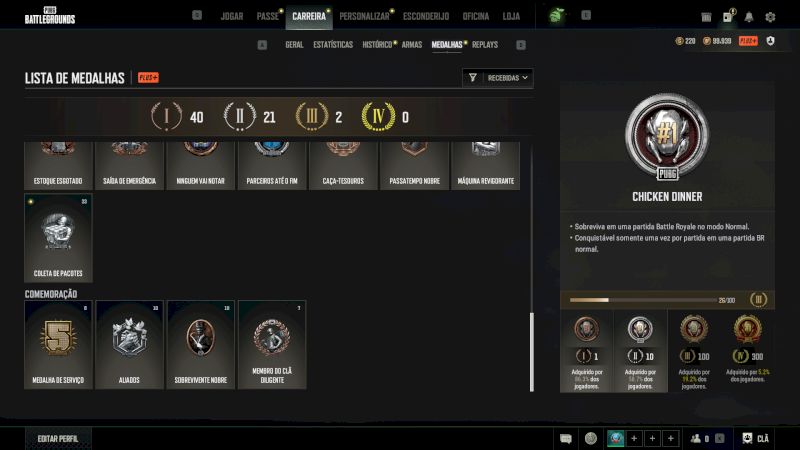Open the PASSE tab
Viewport: 800px width, 450px height.
(267, 16)
